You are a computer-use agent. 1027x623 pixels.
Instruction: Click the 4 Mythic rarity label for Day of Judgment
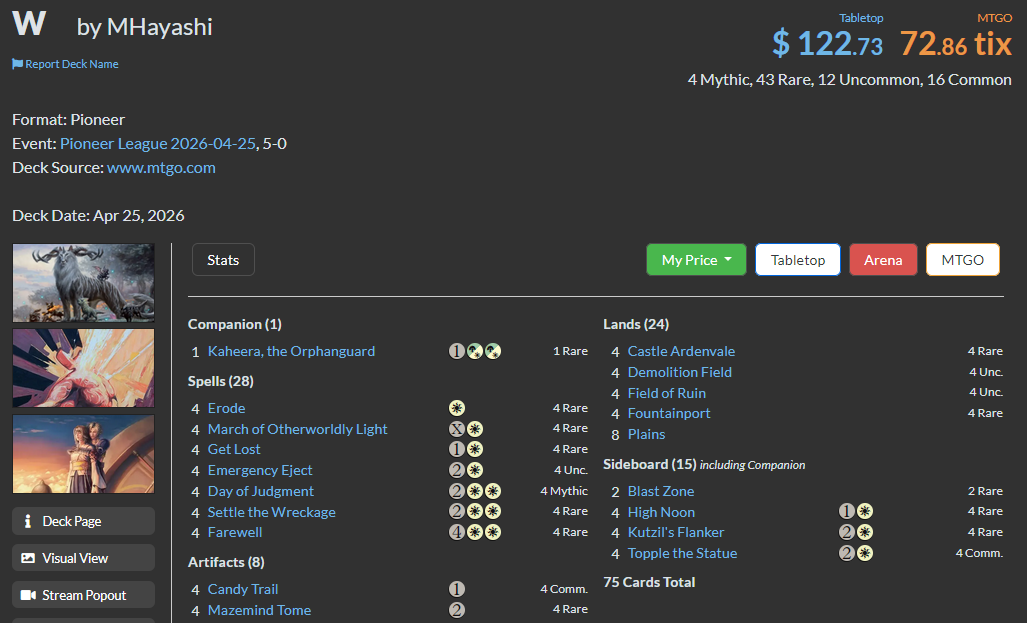coord(564,491)
